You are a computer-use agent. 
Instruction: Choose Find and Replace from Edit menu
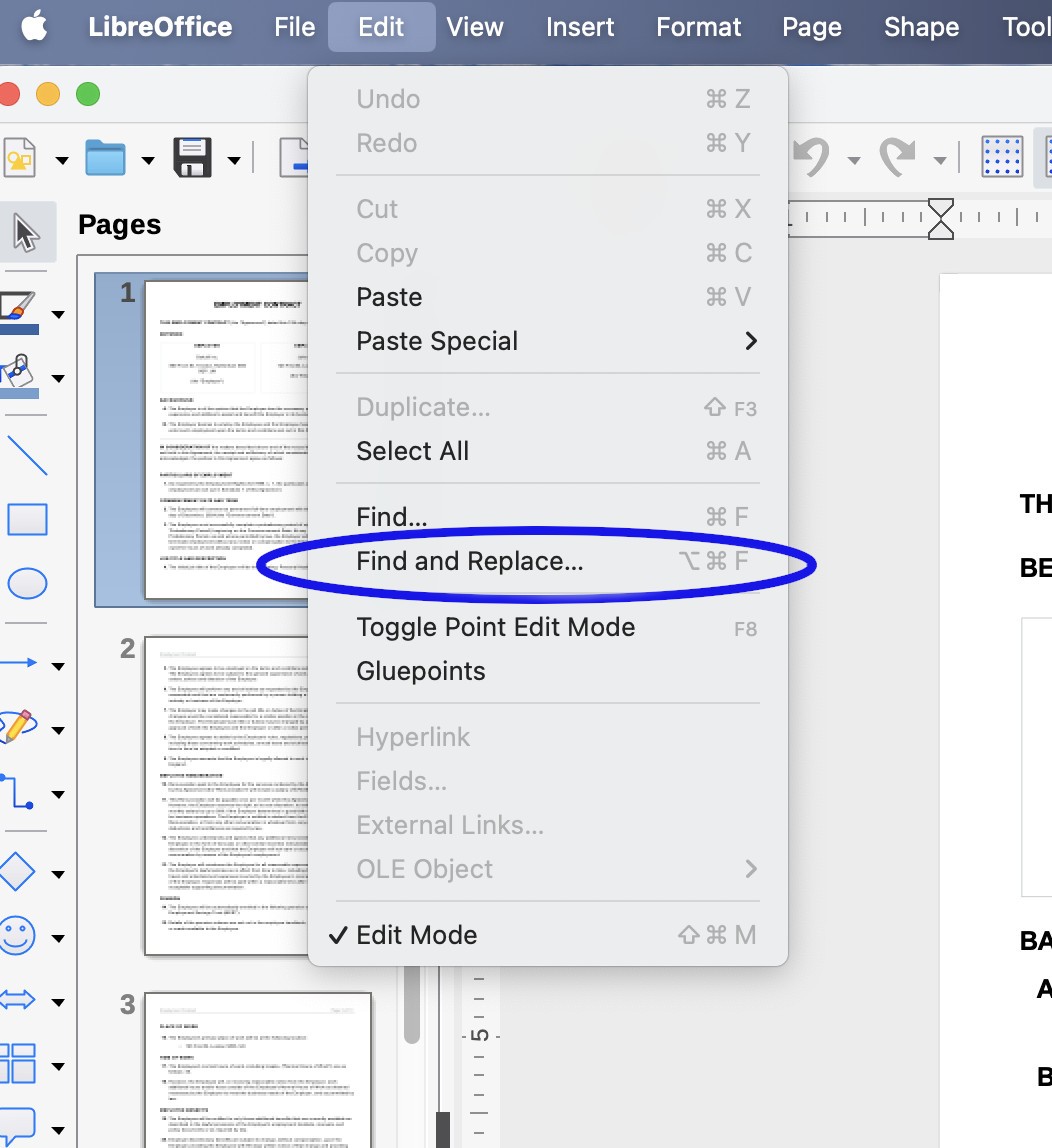(548, 562)
